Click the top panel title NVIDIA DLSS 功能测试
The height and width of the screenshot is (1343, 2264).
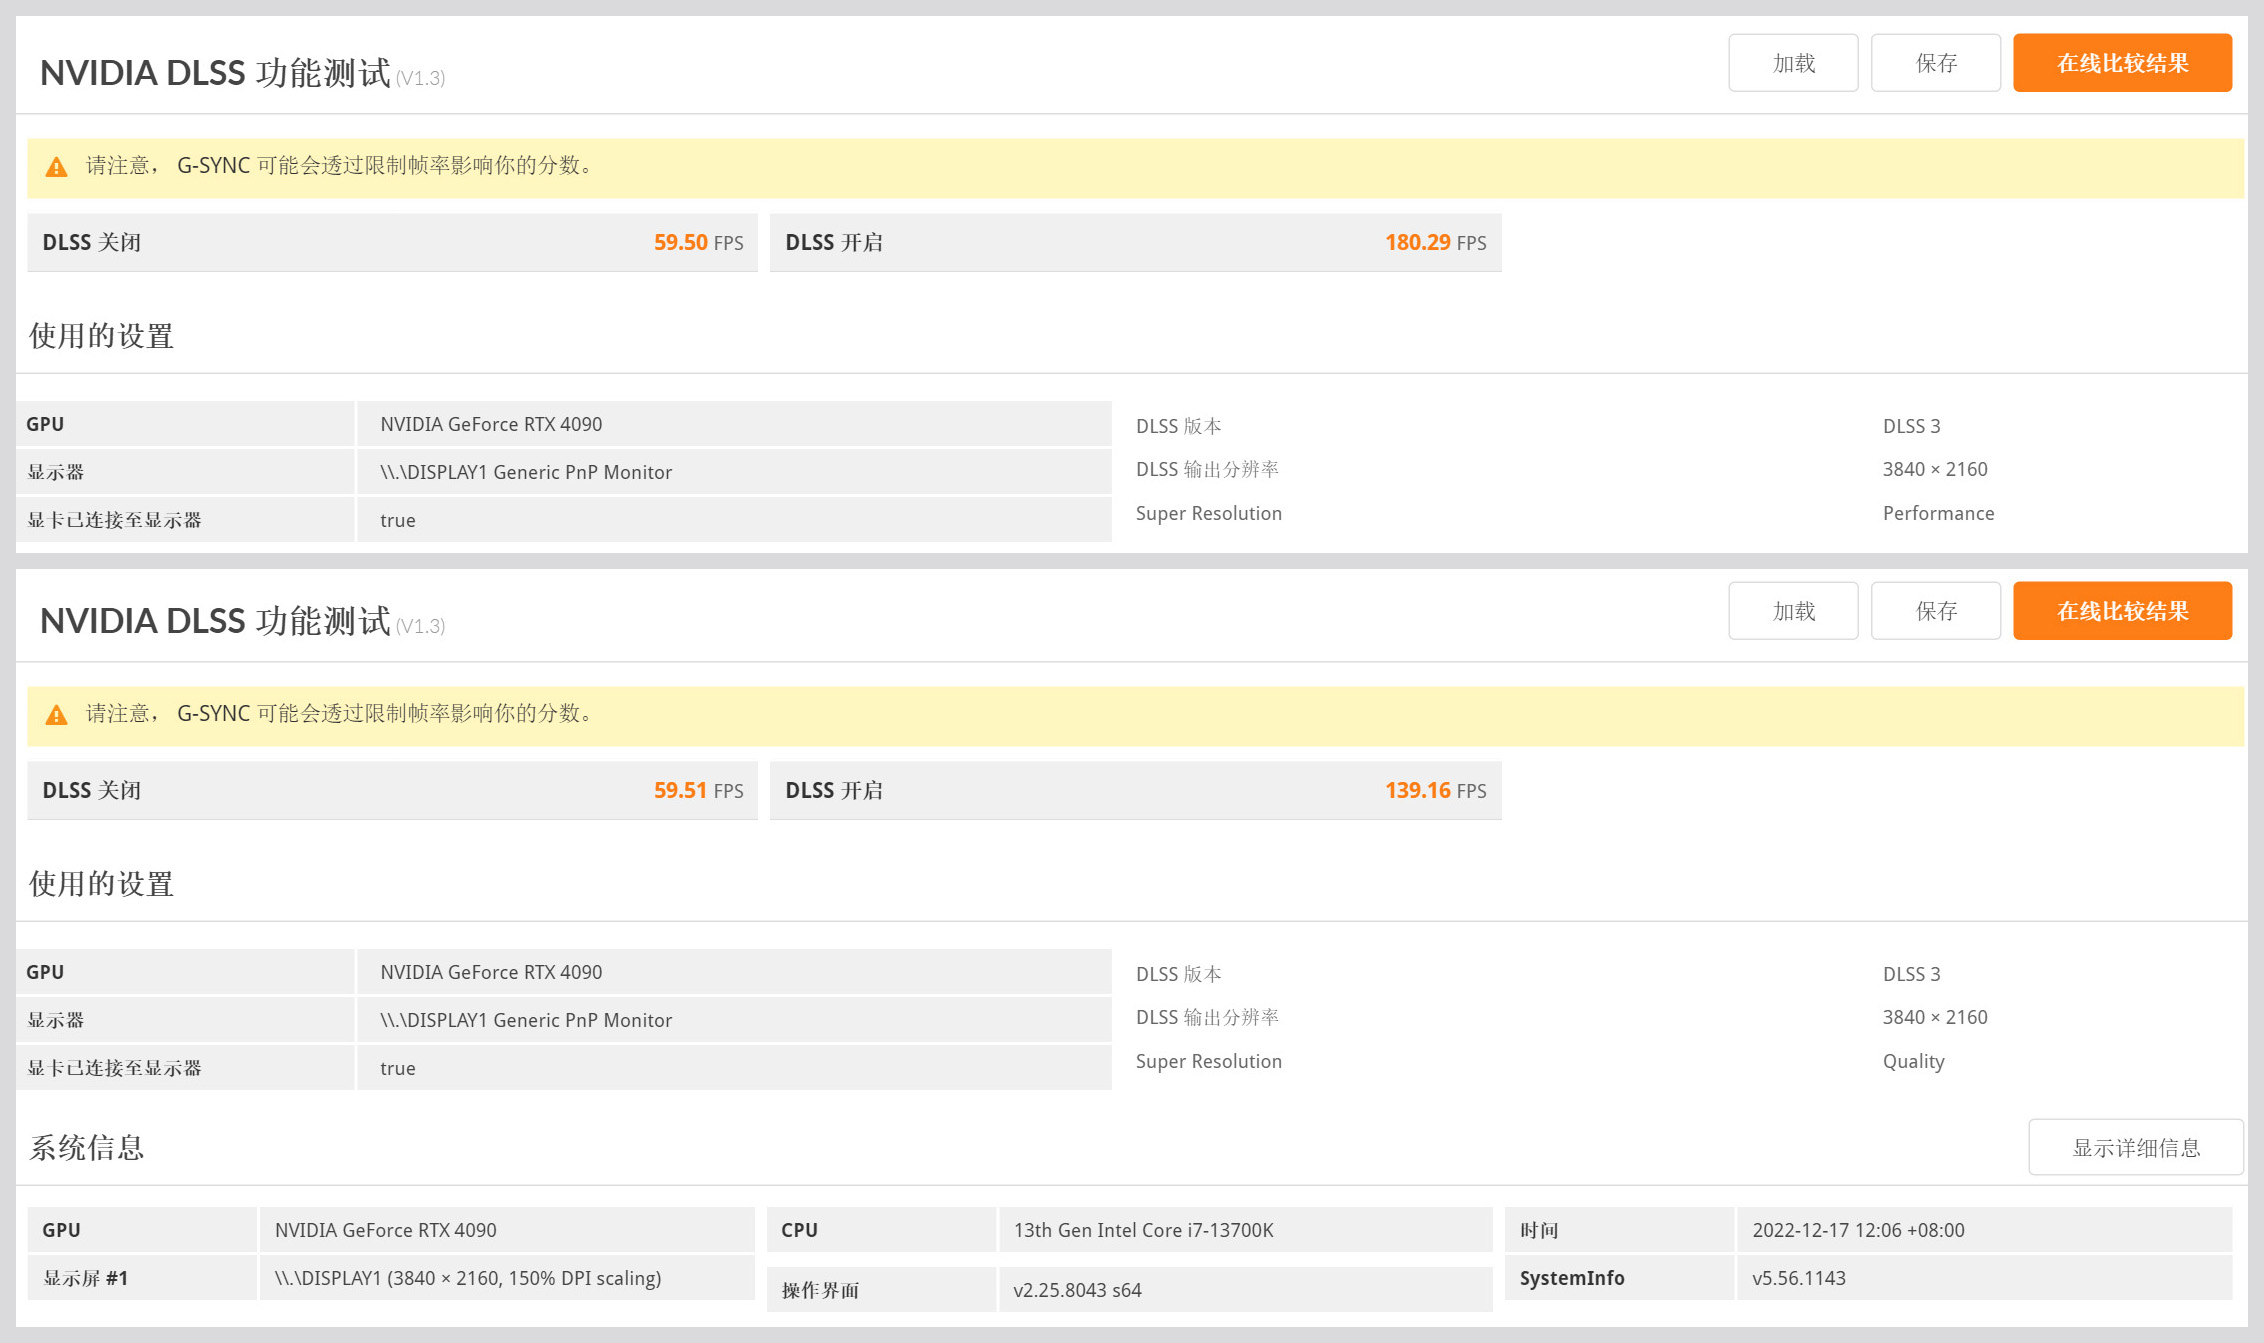[x=215, y=73]
